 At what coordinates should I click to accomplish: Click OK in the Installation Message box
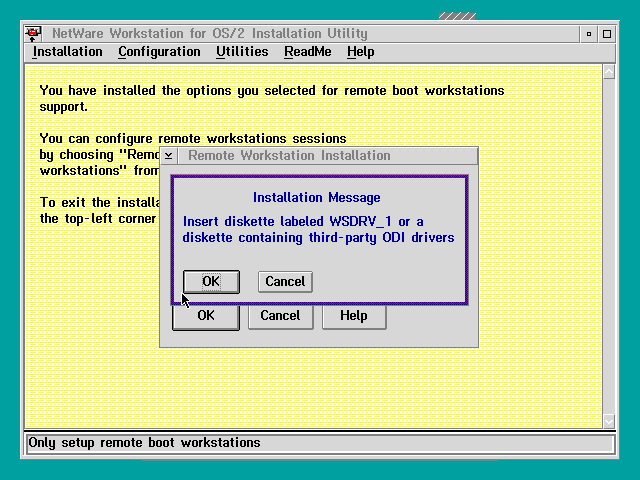(211, 282)
